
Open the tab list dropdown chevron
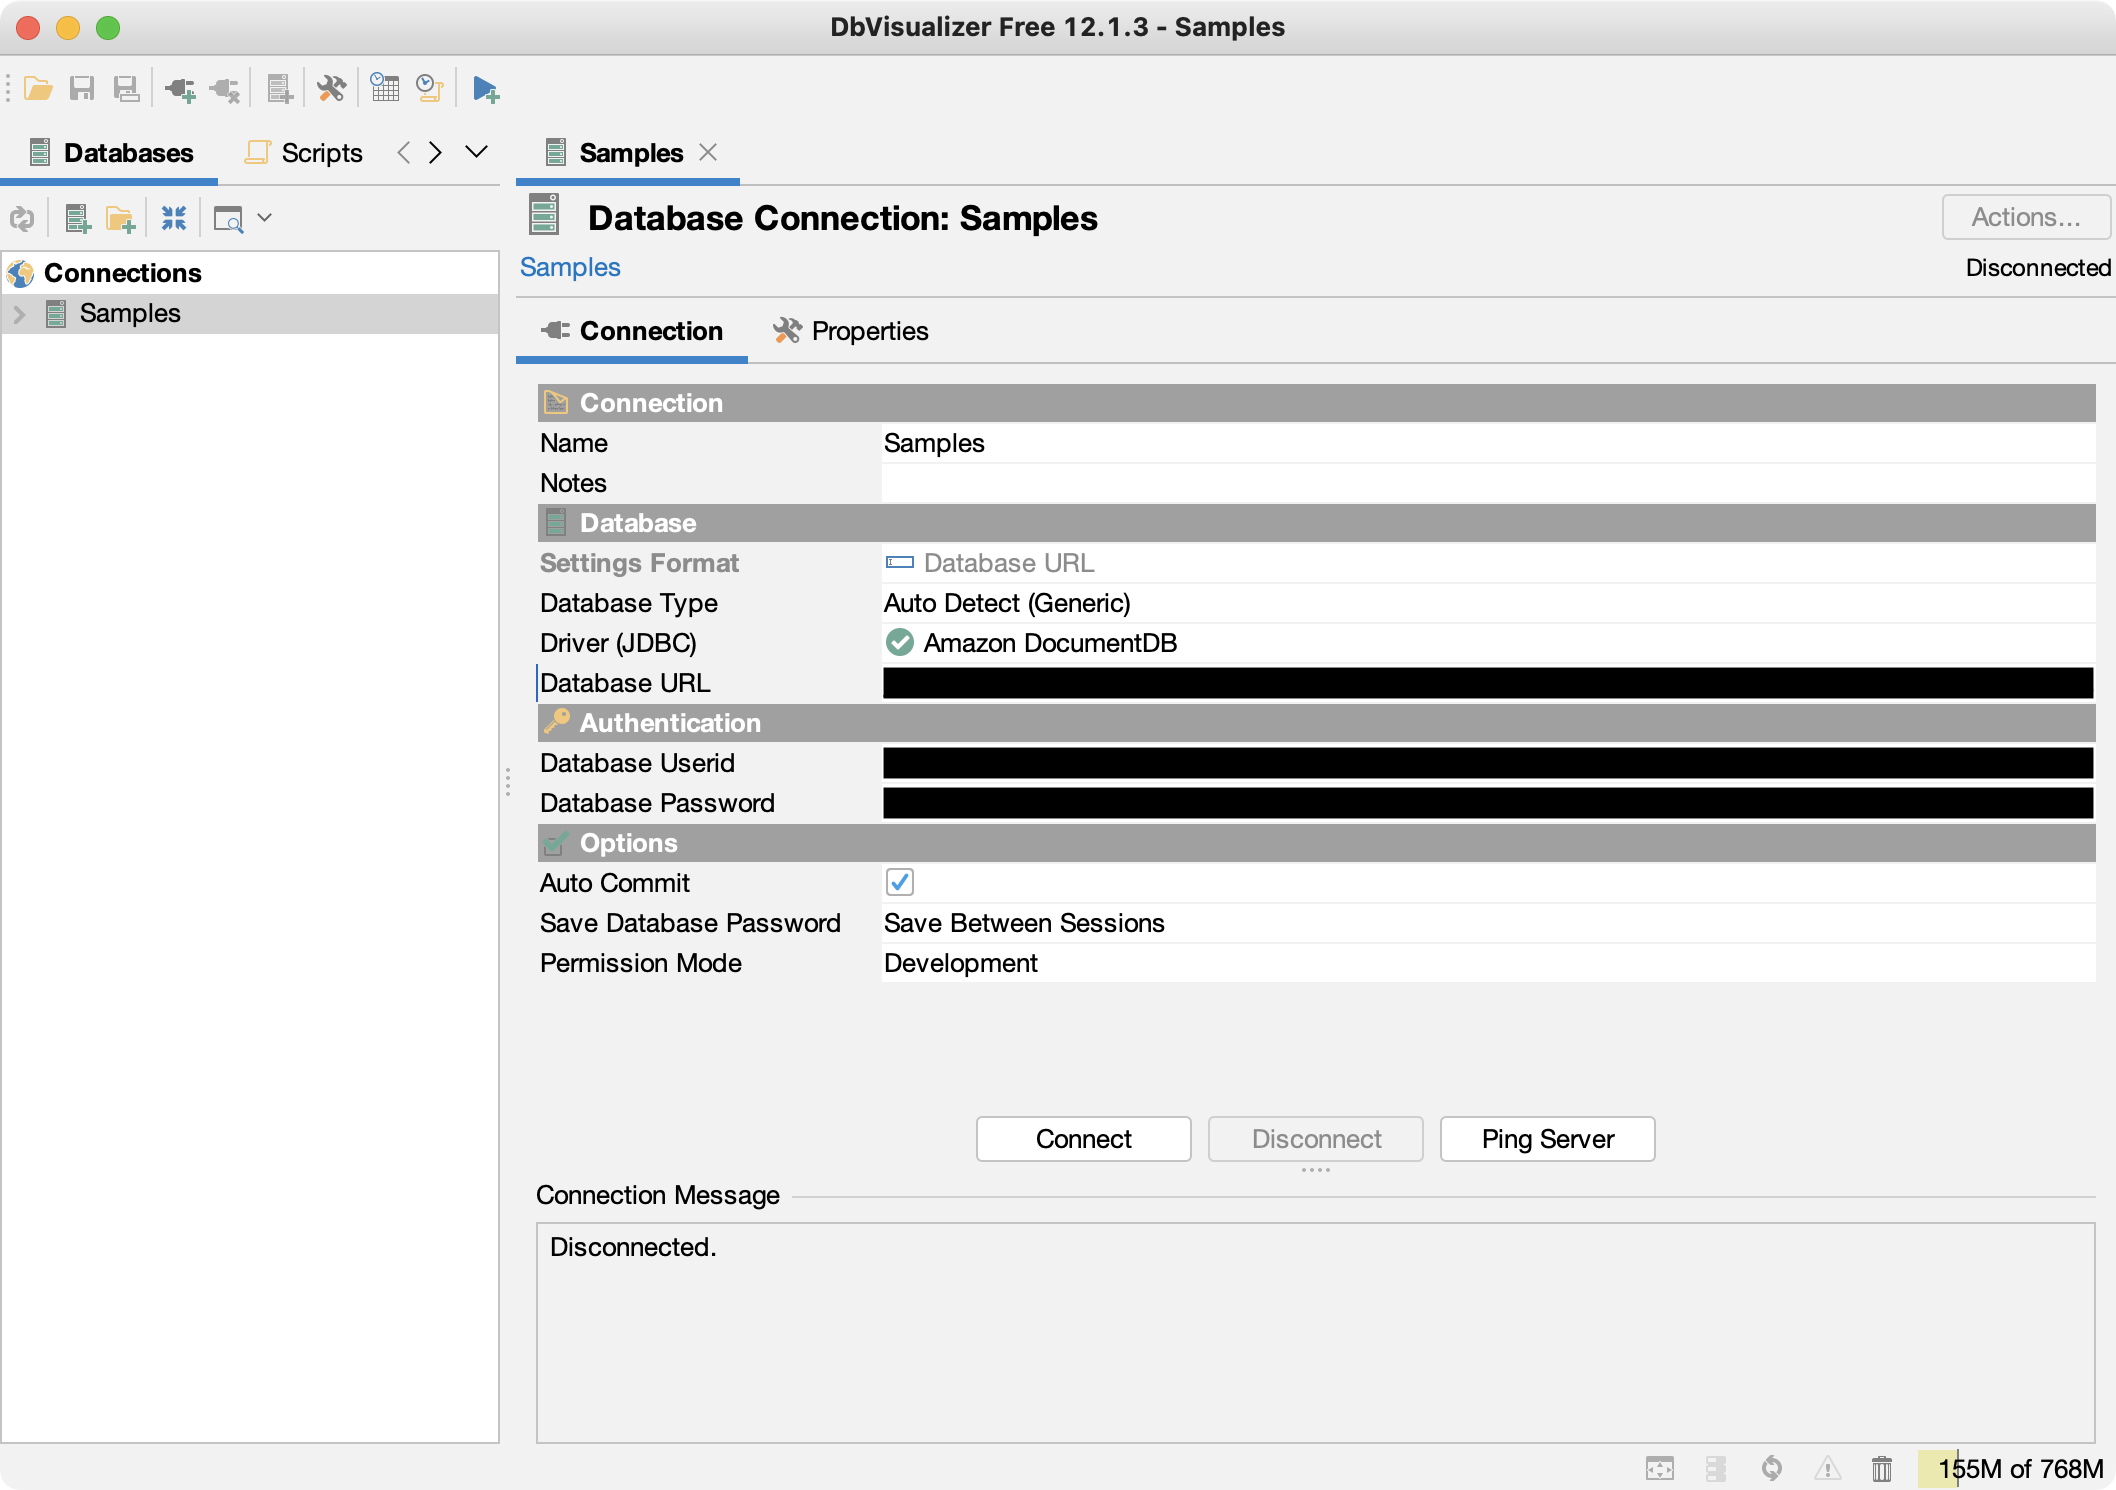477,152
